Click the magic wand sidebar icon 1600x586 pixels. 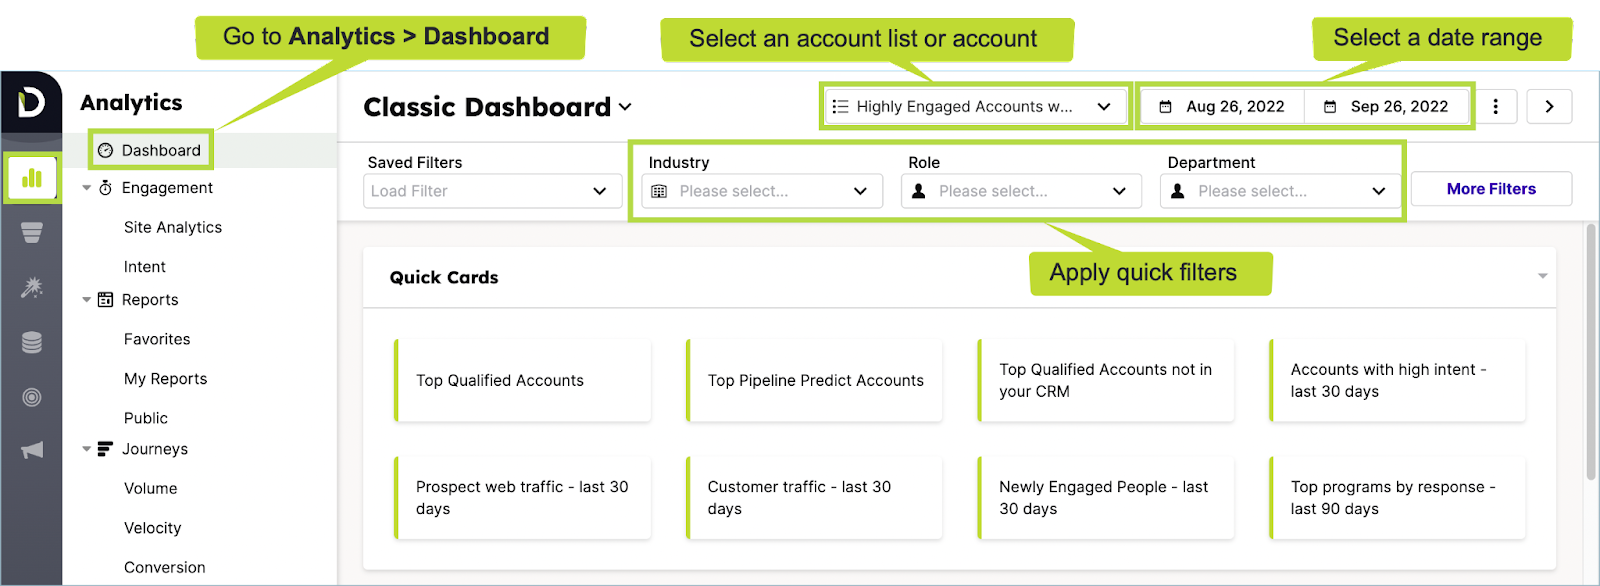point(31,287)
